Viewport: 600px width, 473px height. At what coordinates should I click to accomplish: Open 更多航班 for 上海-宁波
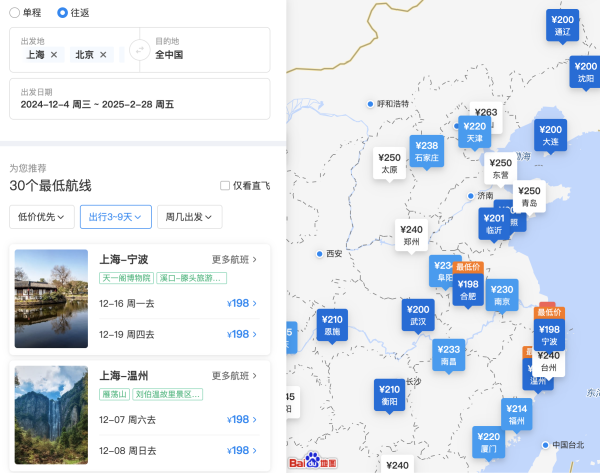(x=234, y=259)
